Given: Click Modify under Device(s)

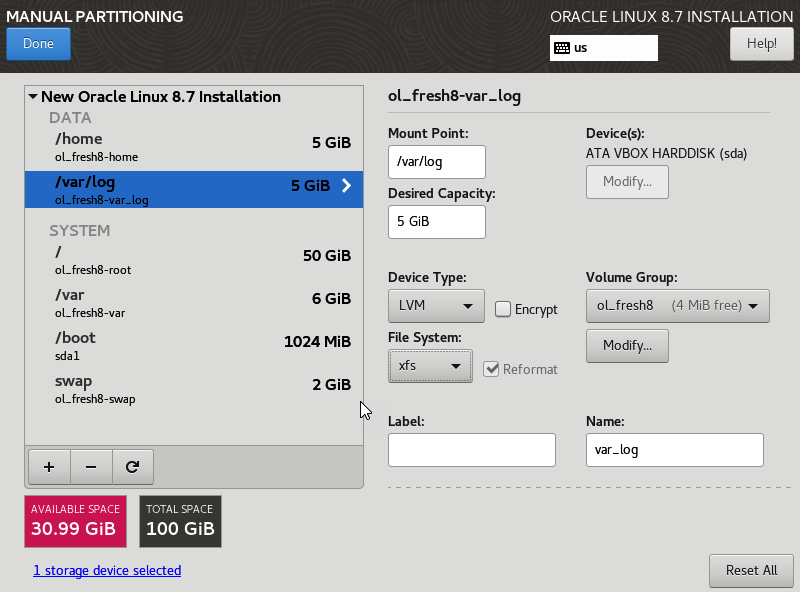Looking at the screenshot, I should pyautogui.click(x=627, y=182).
